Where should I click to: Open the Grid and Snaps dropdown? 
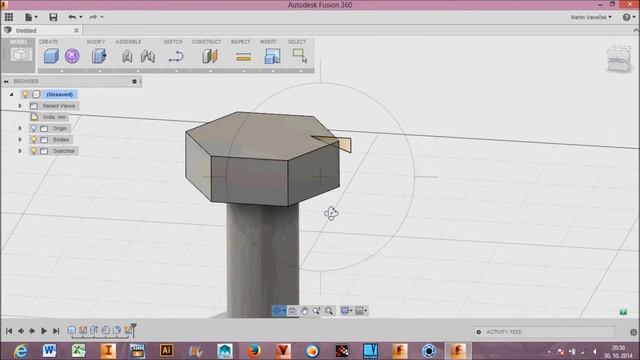click(361, 311)
